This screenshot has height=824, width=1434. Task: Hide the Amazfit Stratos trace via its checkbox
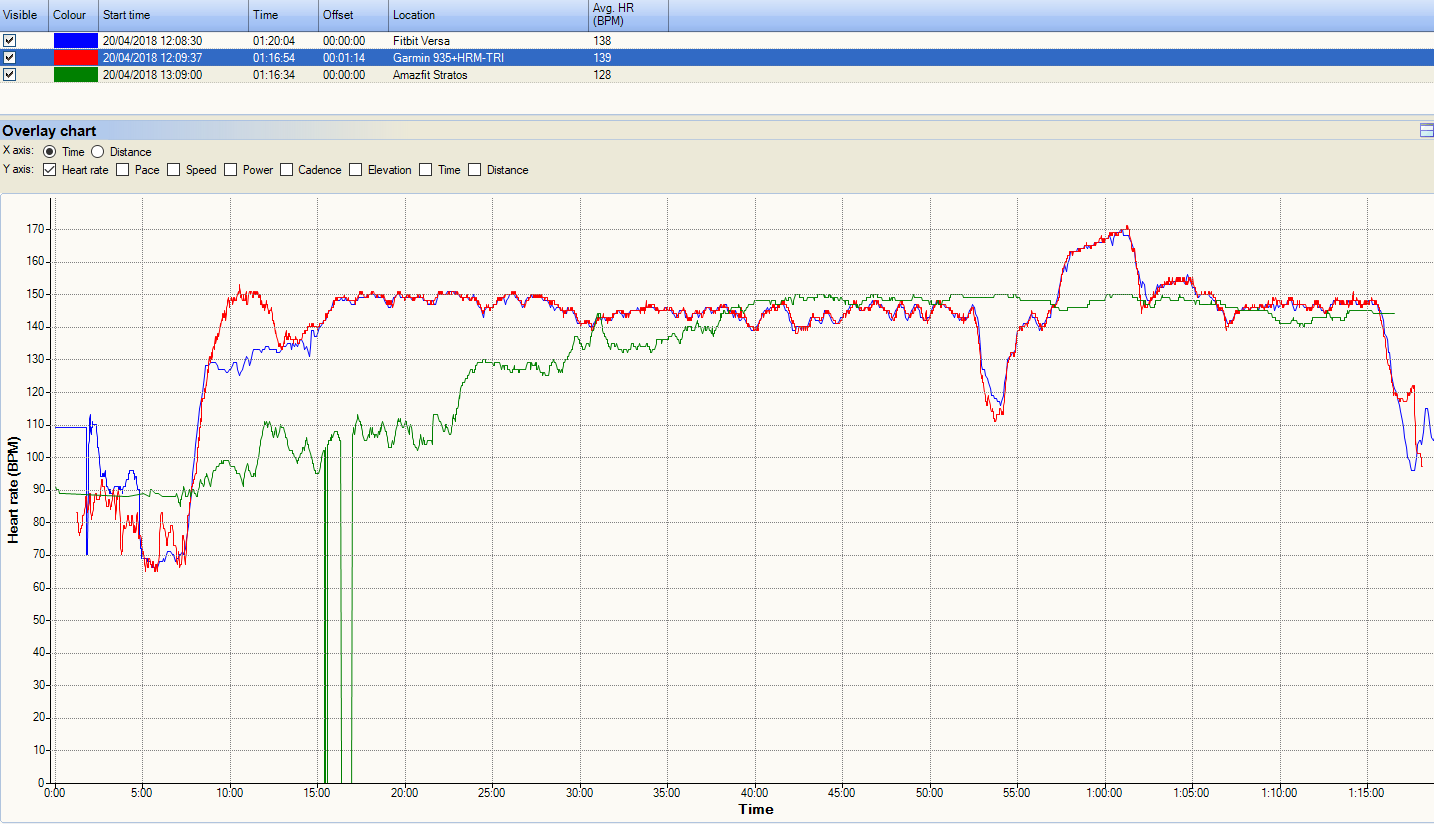[10, 75]
